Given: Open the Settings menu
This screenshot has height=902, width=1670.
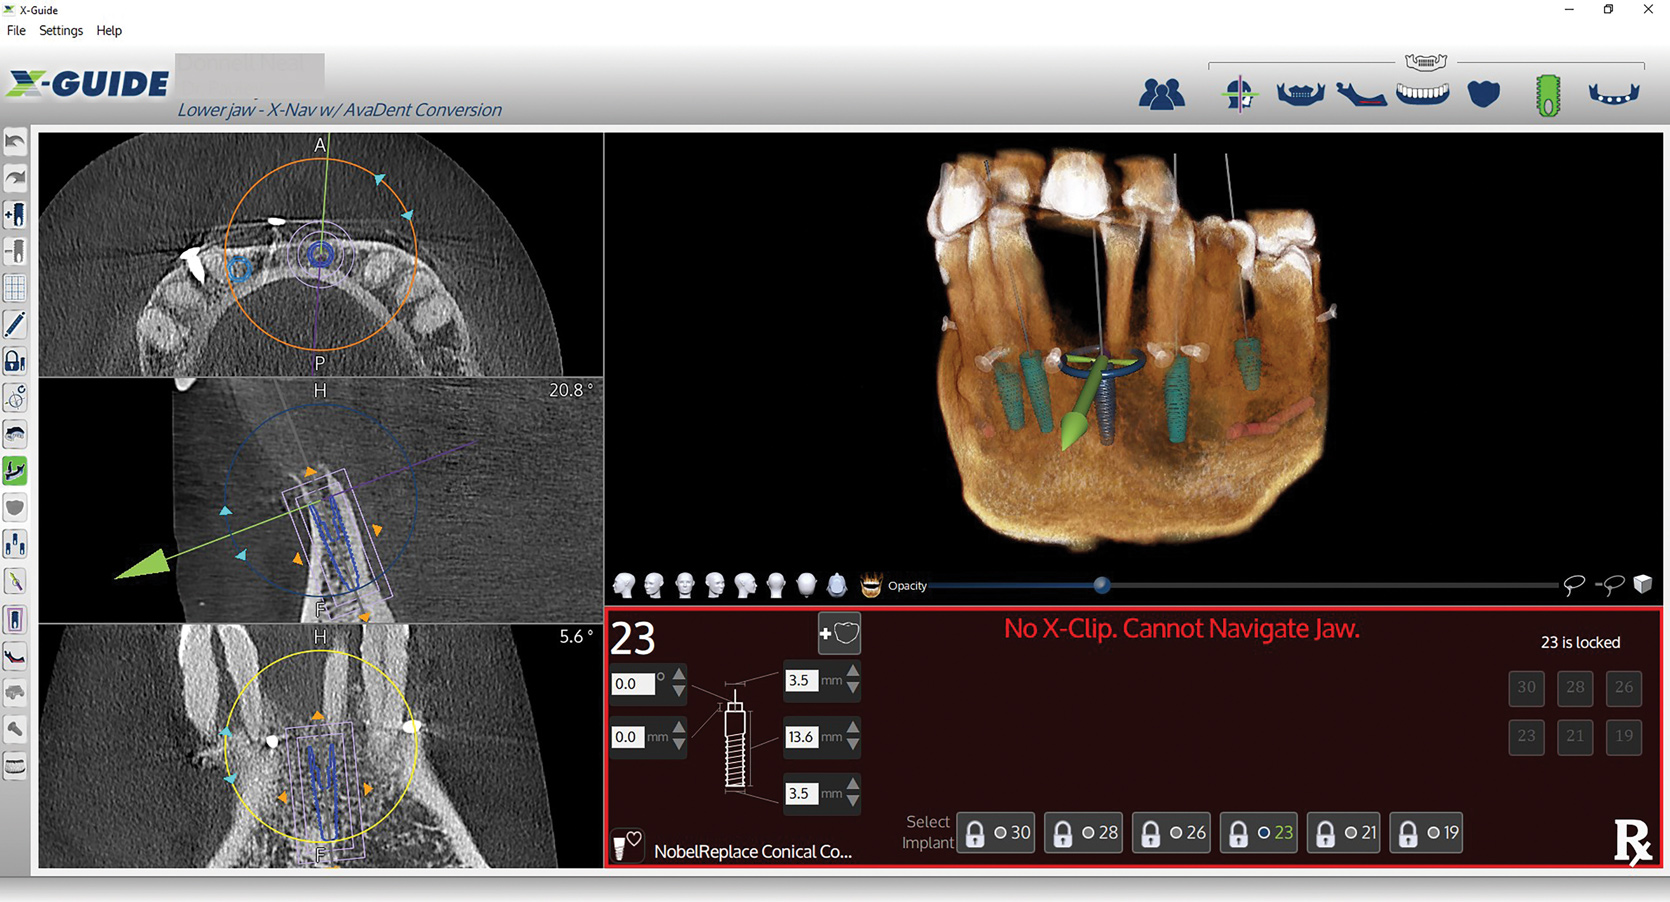Looking at the screenshot, I should point(61,31).
